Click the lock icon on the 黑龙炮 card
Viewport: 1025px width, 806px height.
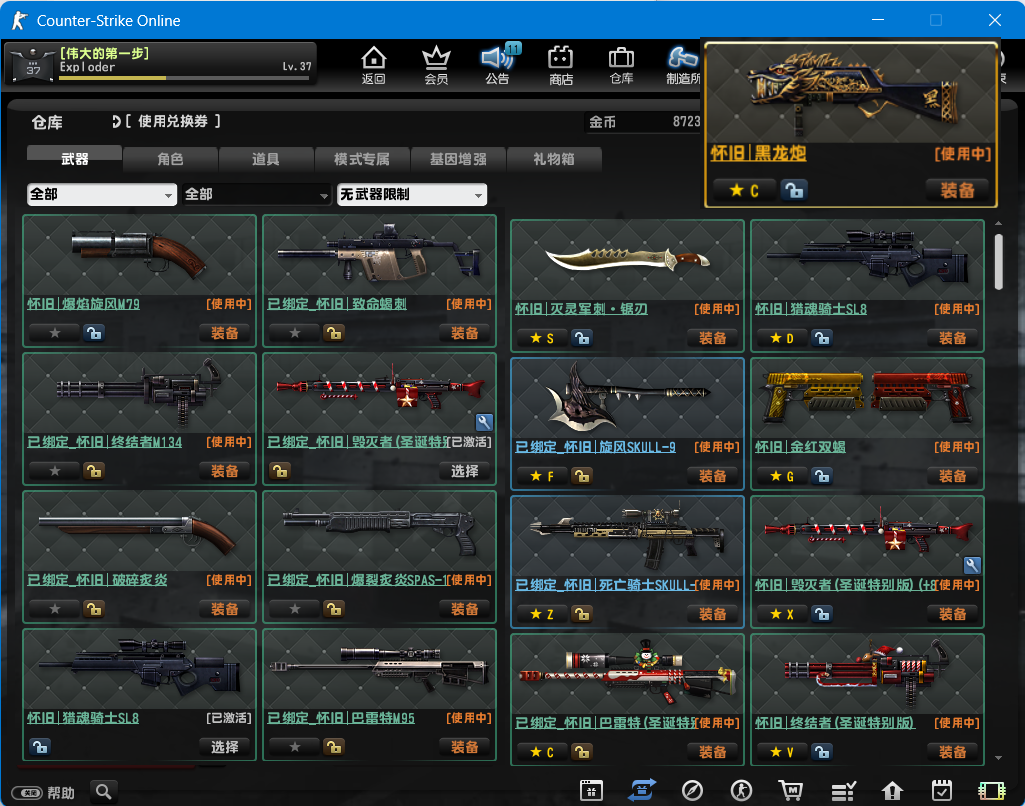click(794, 190)
